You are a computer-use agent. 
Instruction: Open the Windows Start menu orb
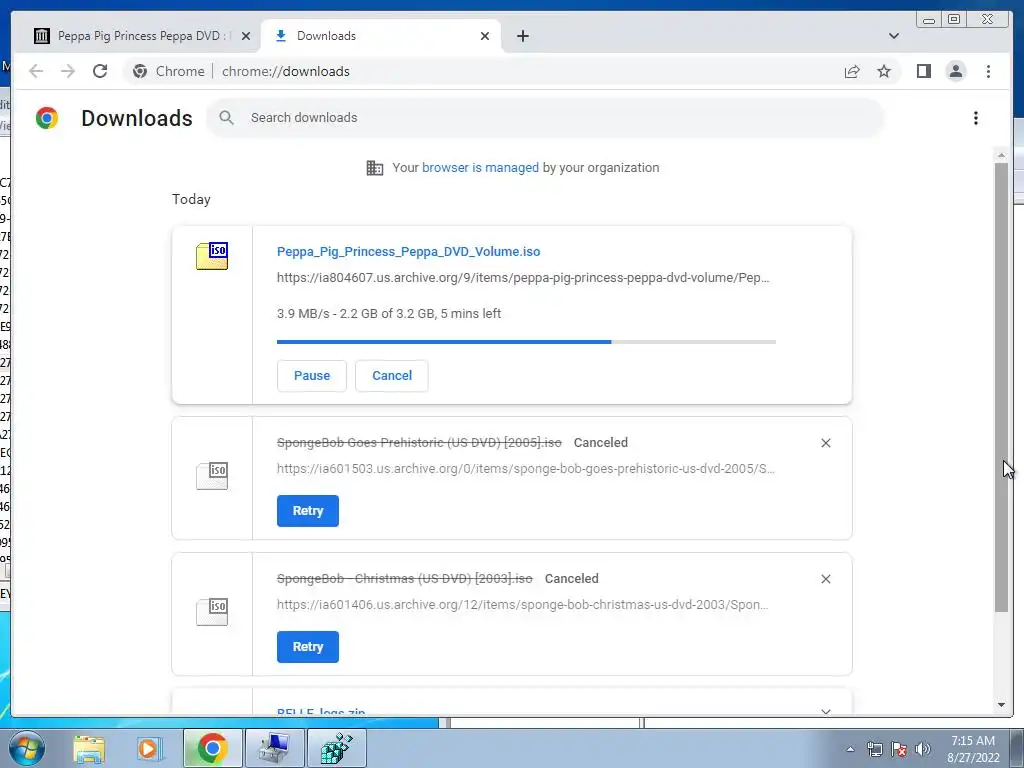[x=27, y=748]
